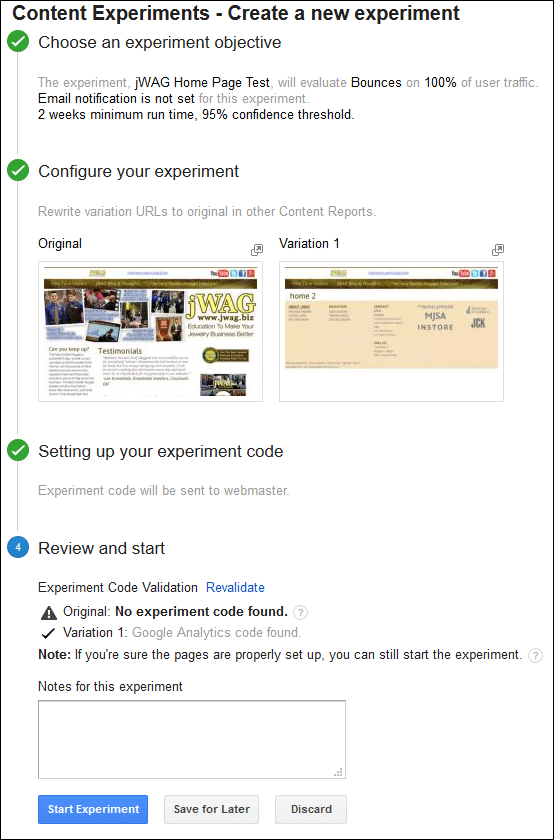
Task: Click the Experiment Code Validation label
Action: tap(118, 588)
